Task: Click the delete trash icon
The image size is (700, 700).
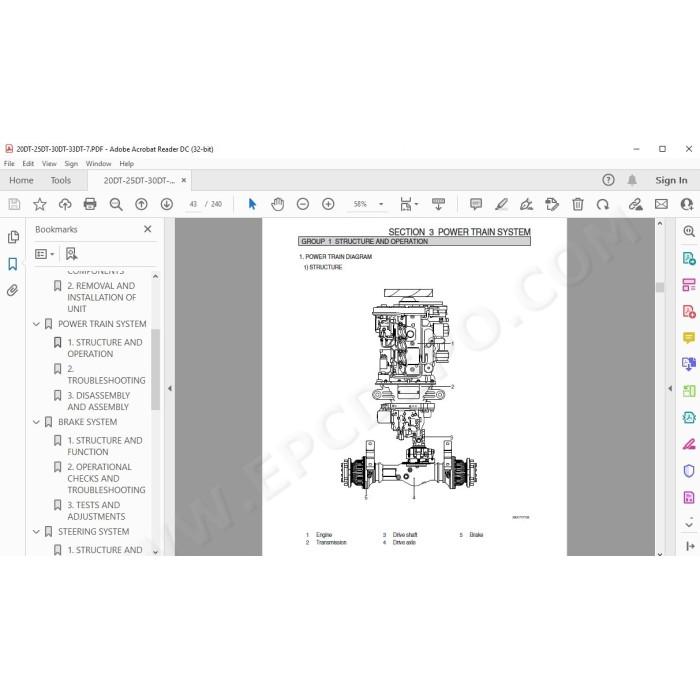Action: pyautogui.click(x=578, y=204)
